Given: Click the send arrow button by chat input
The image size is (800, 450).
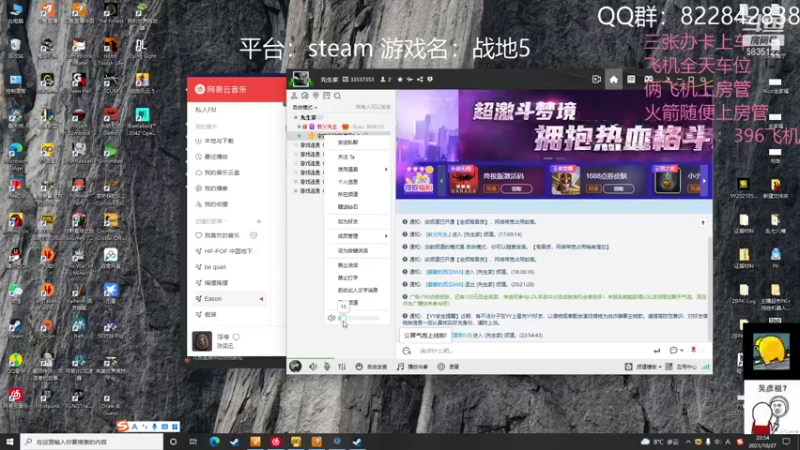Looking at the screenshot, I should [657, 351].
